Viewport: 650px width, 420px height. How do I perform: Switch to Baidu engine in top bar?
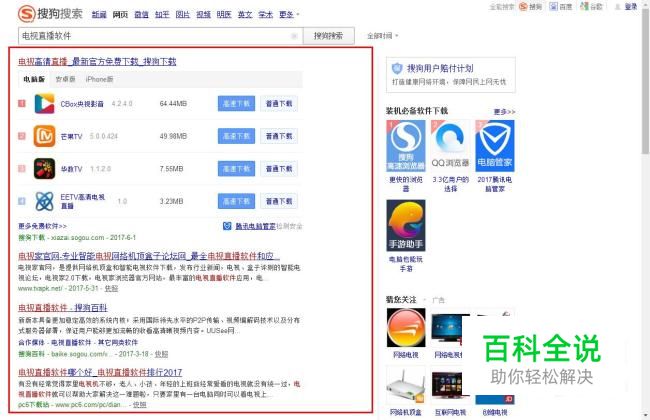coord(561,7)
